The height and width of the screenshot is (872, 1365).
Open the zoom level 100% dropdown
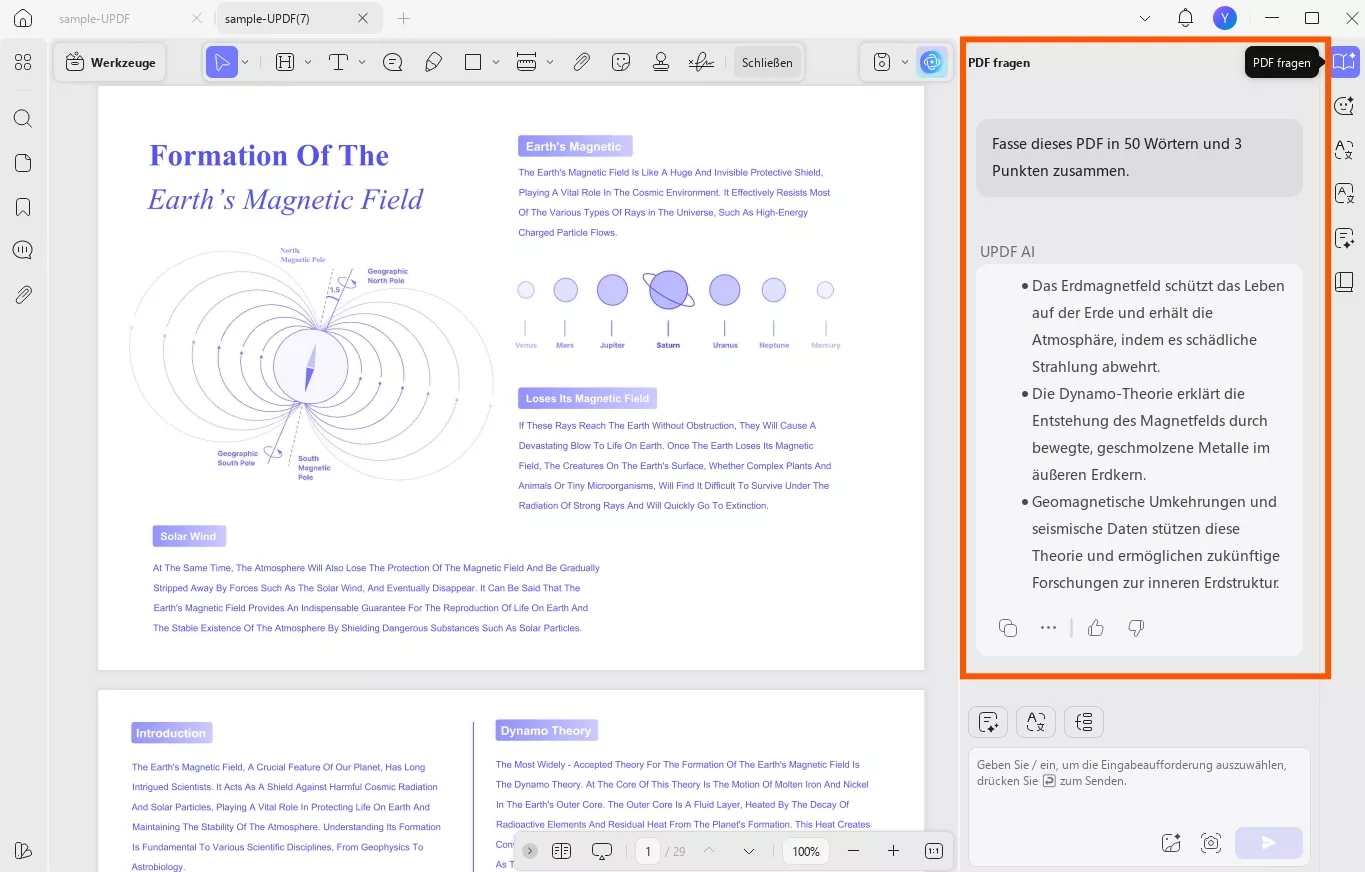pyautogui.click(x=806, y=851)
